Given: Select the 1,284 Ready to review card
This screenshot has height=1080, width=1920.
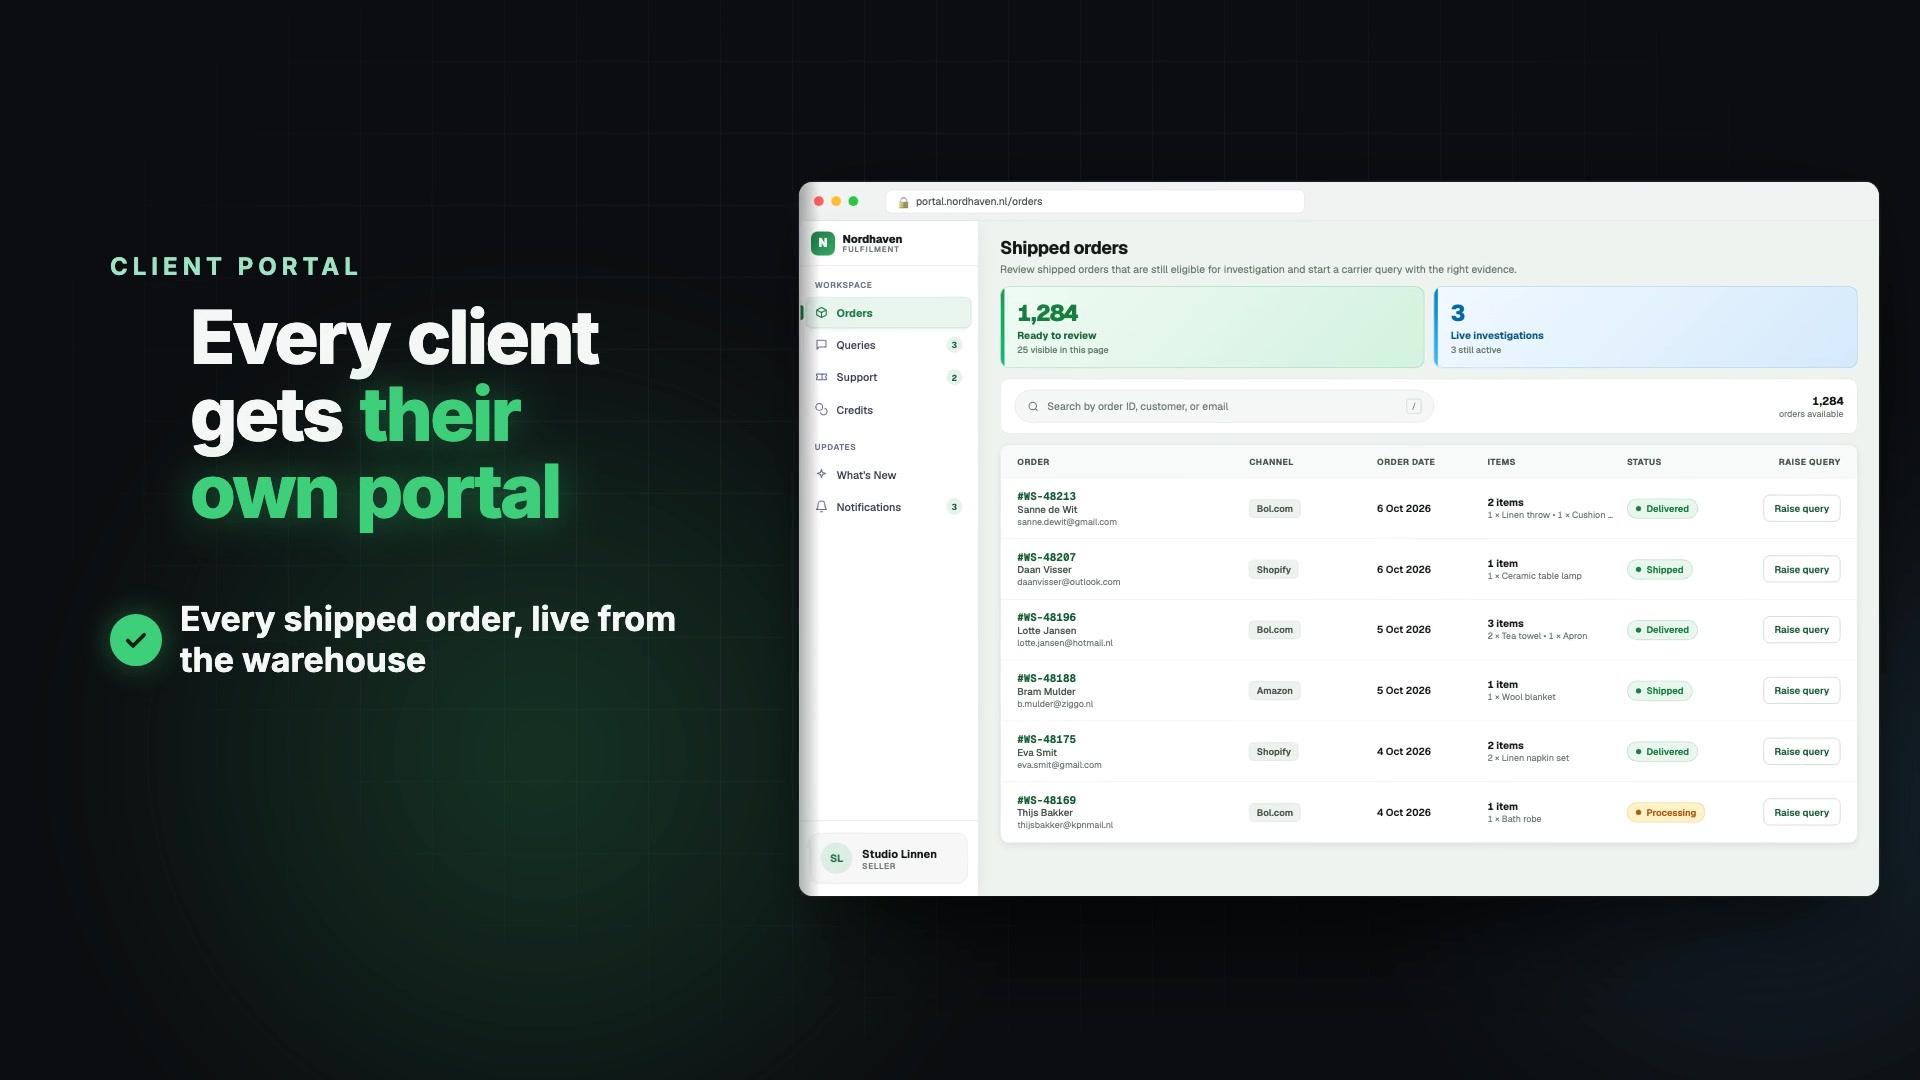Looking at the screenshot, I should (1212, 327).
